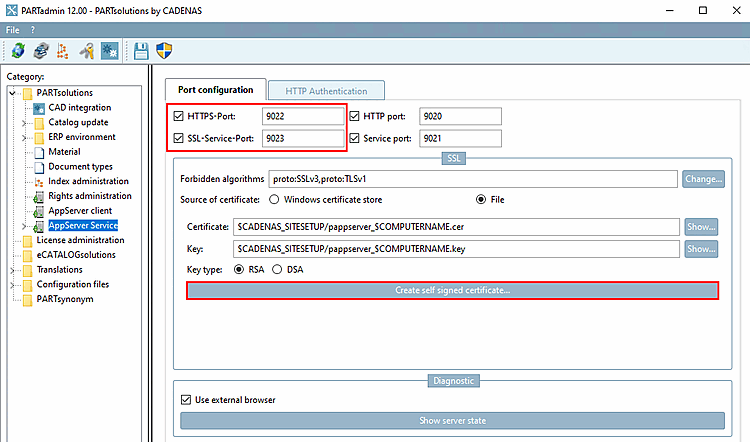The width and height of the screenshot is (750, 442).
Task: Click the keys toolbar icon
Action: [x=87, y=50]
